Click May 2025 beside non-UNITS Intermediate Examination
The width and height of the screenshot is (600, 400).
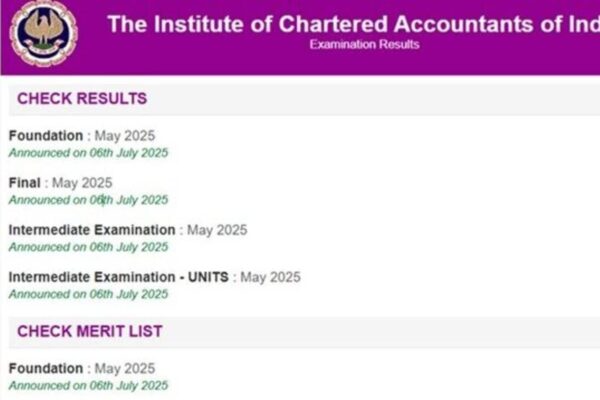tap(217, 230)
